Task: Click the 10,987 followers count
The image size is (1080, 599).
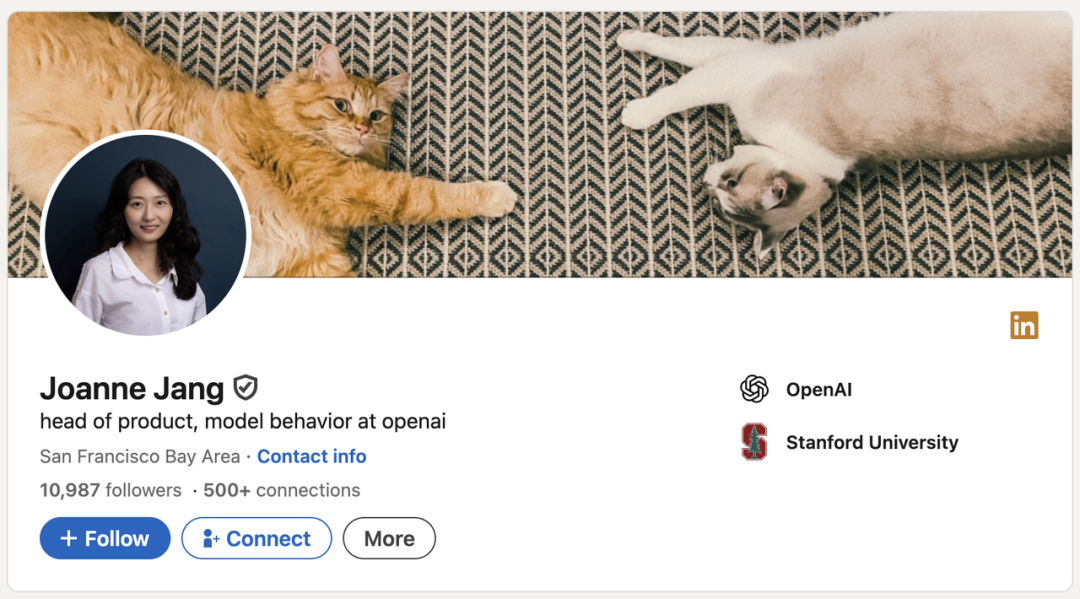Action: (x=110, y=490)
